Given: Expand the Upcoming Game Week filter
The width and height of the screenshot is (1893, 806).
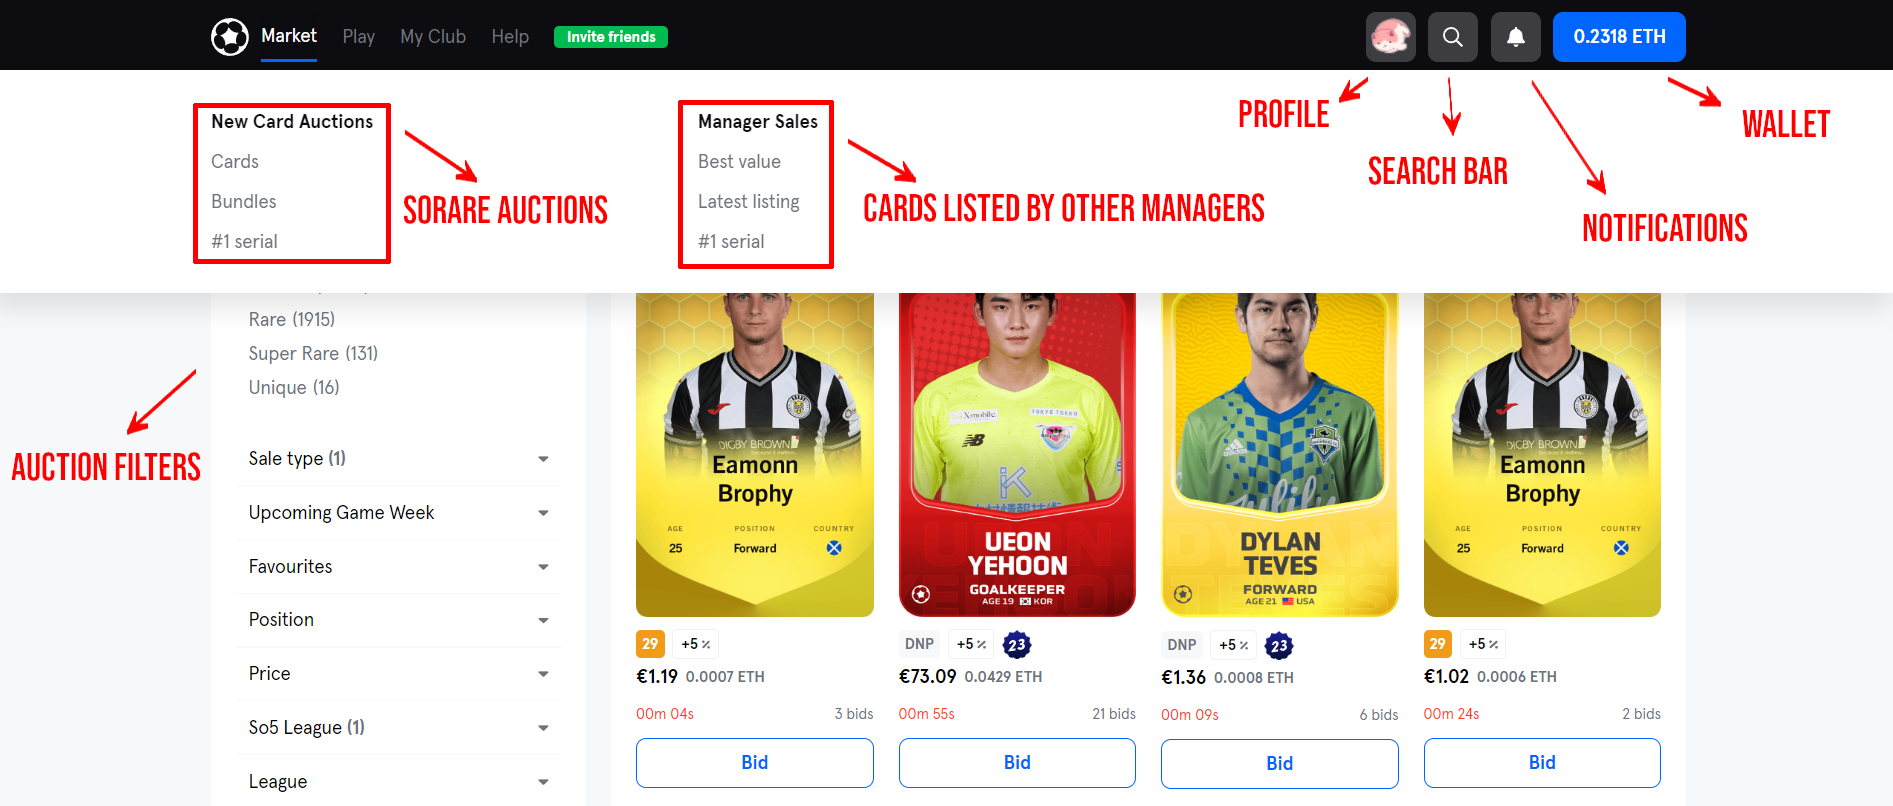Looking at the screenshot, I should (399, 512).
